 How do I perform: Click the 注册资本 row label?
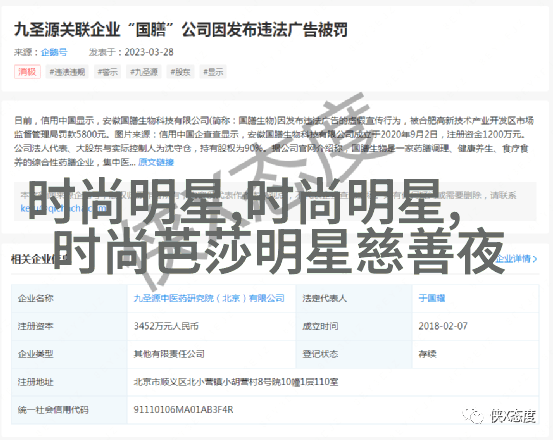pos(36,326)
